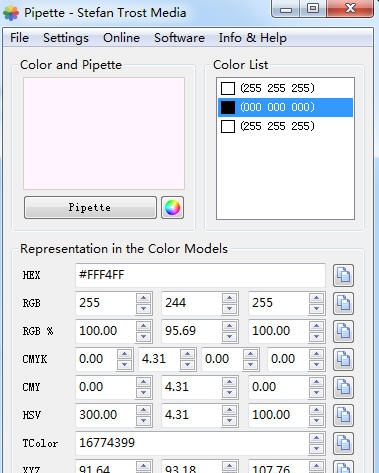Decrease CMY magenta 4.31 down arrow
Screen dimensions: 379x473
tap(230, 393)
